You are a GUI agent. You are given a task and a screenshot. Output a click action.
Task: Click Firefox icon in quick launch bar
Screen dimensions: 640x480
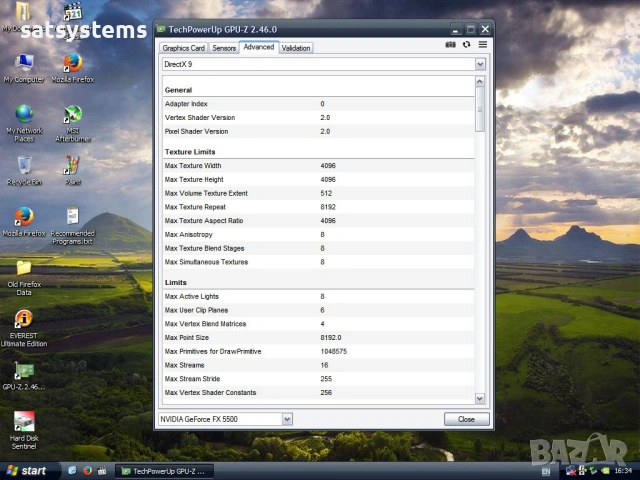[87, 471]
